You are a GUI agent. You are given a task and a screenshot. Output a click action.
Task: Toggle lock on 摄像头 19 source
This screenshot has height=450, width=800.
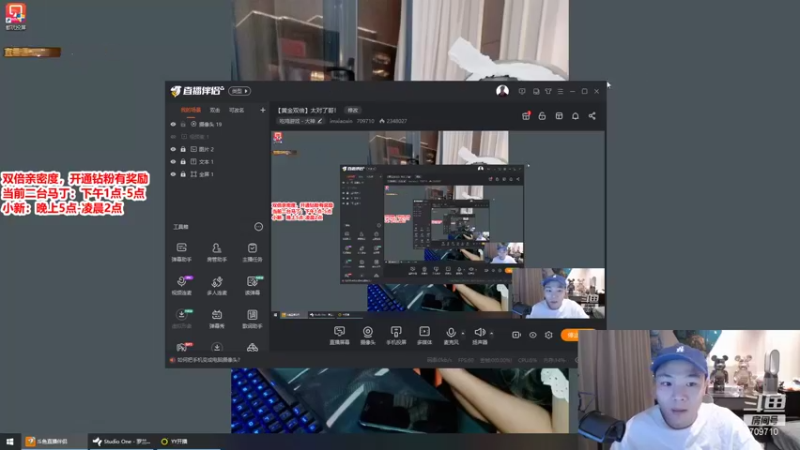coord(183,124)
